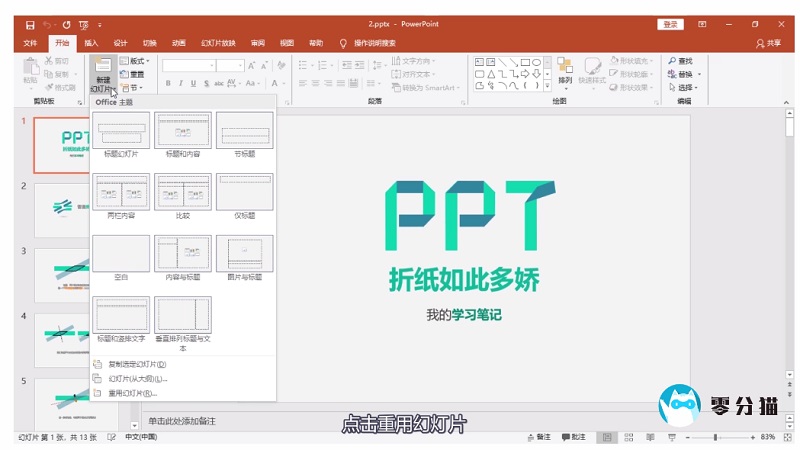The image size is (800, 450).
Task: Adjust the zoom slider in status bar
Action: click(x=715, y=438)
